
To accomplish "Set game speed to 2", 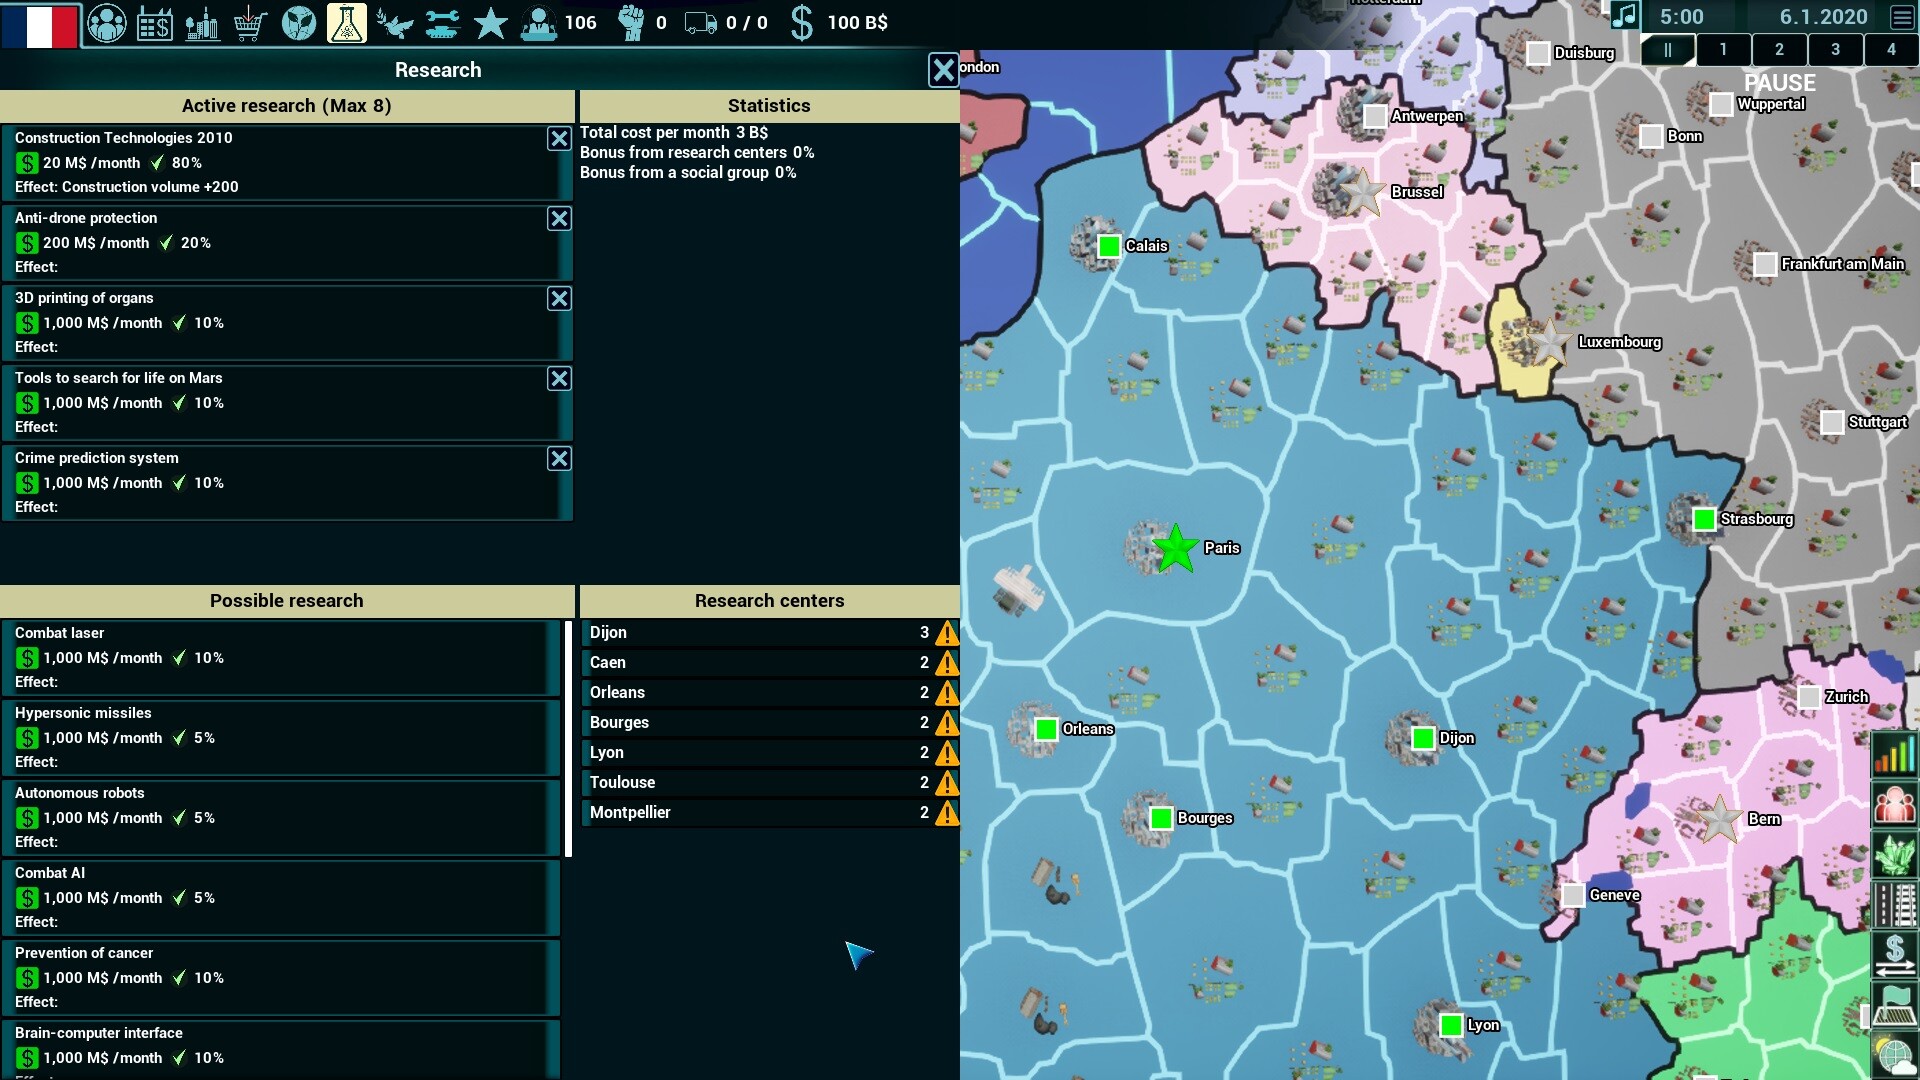I will [1779, 49].
